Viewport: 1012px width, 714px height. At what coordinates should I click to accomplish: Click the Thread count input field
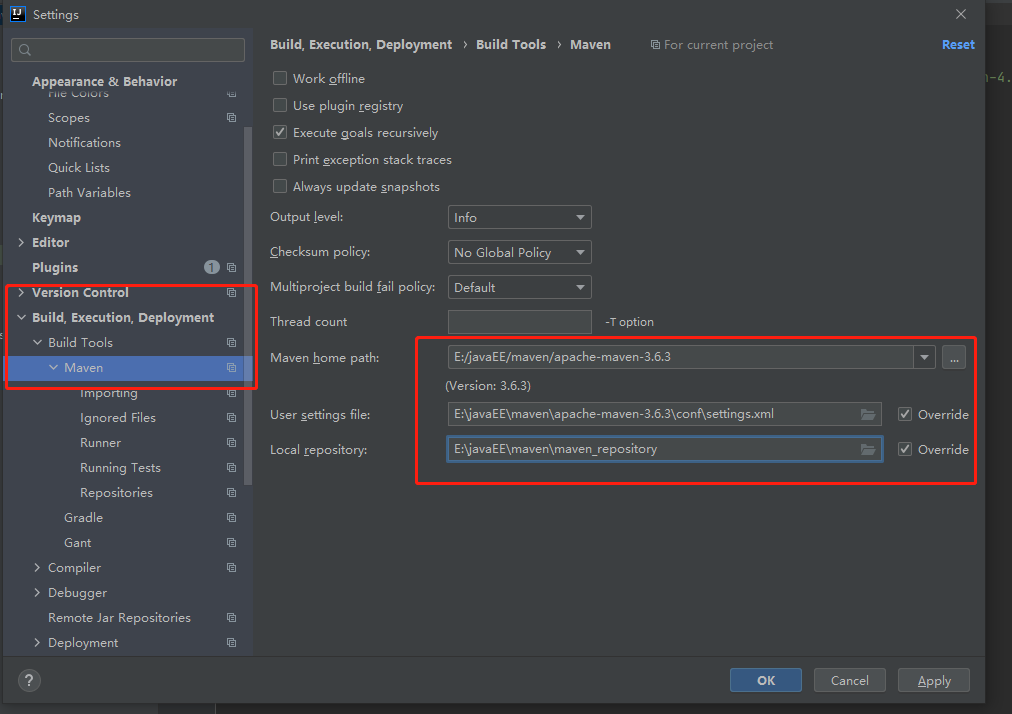click(x=520, y=321)
